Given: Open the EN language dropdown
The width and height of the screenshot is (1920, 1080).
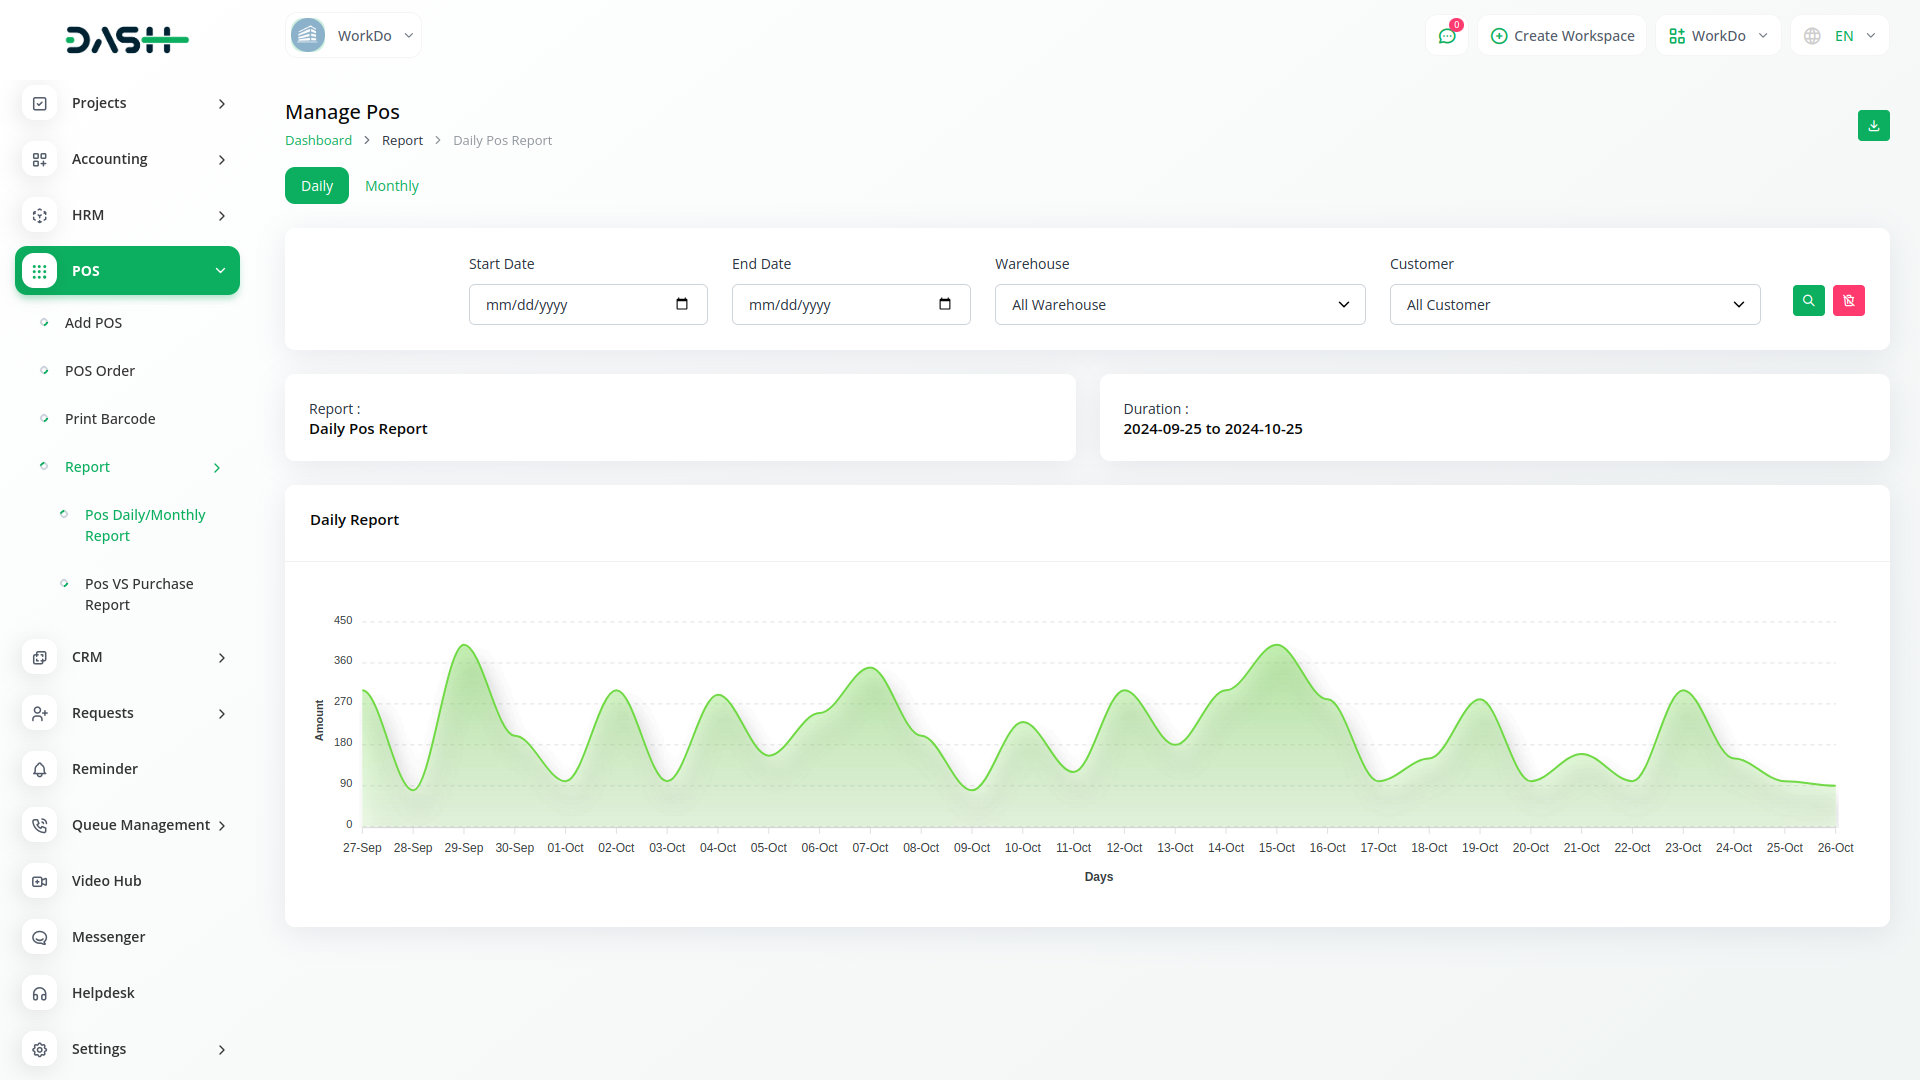Looking at the screenshot, I should click(1840, 36).
